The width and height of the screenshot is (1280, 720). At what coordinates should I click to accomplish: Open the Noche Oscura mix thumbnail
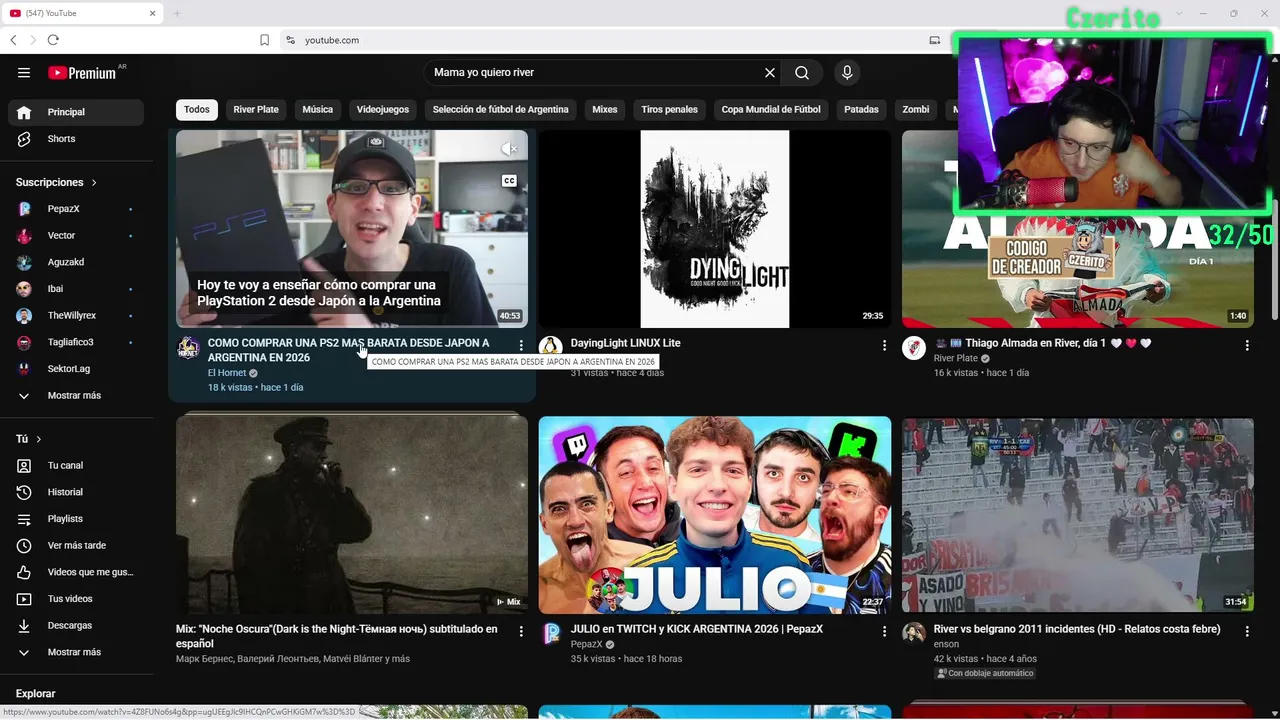[x=352, y=515]
